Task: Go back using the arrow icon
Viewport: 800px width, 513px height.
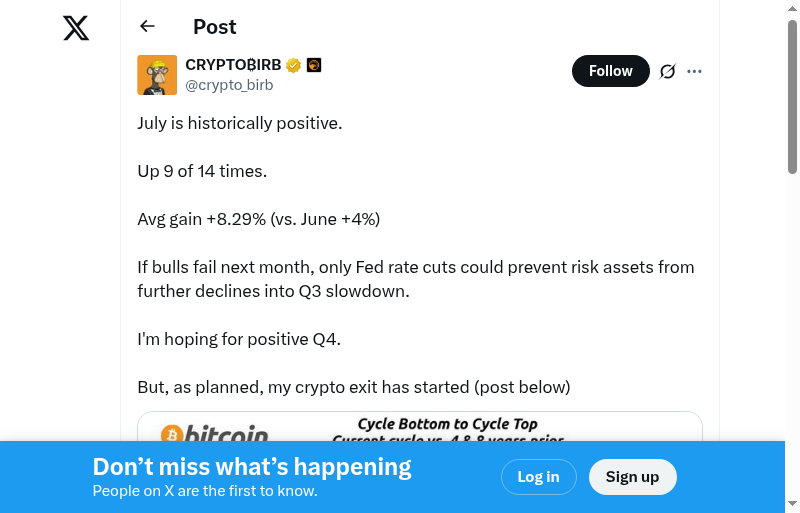Action: [x=148, y=27]
